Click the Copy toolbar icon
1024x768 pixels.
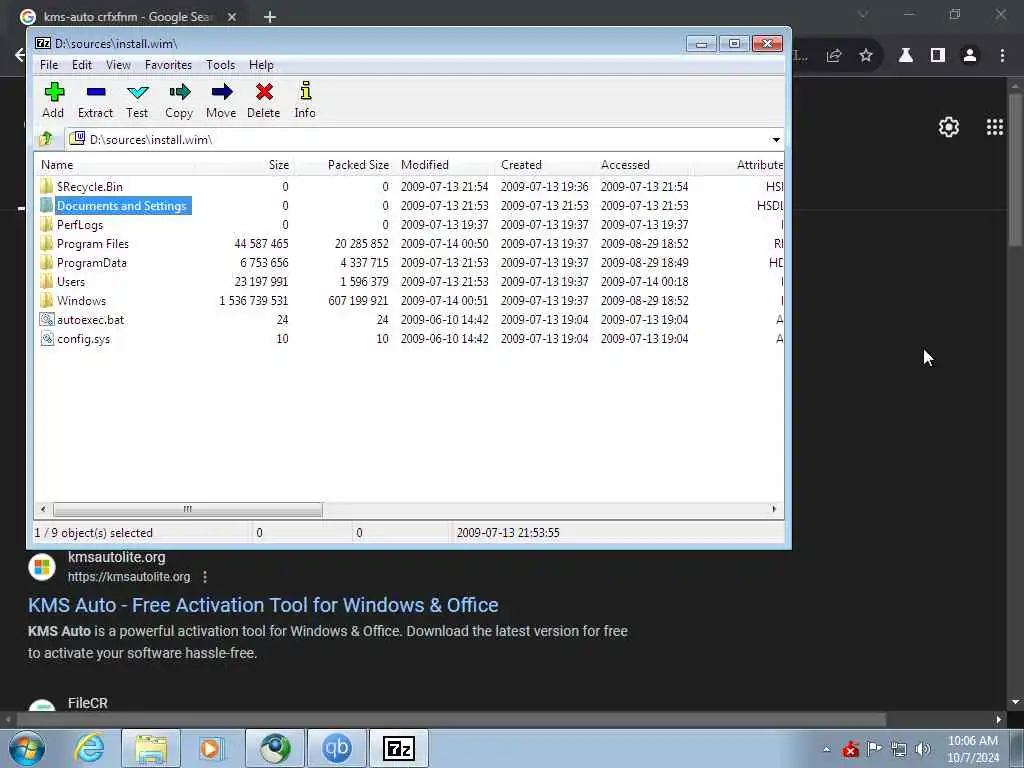tap(179, 100)
